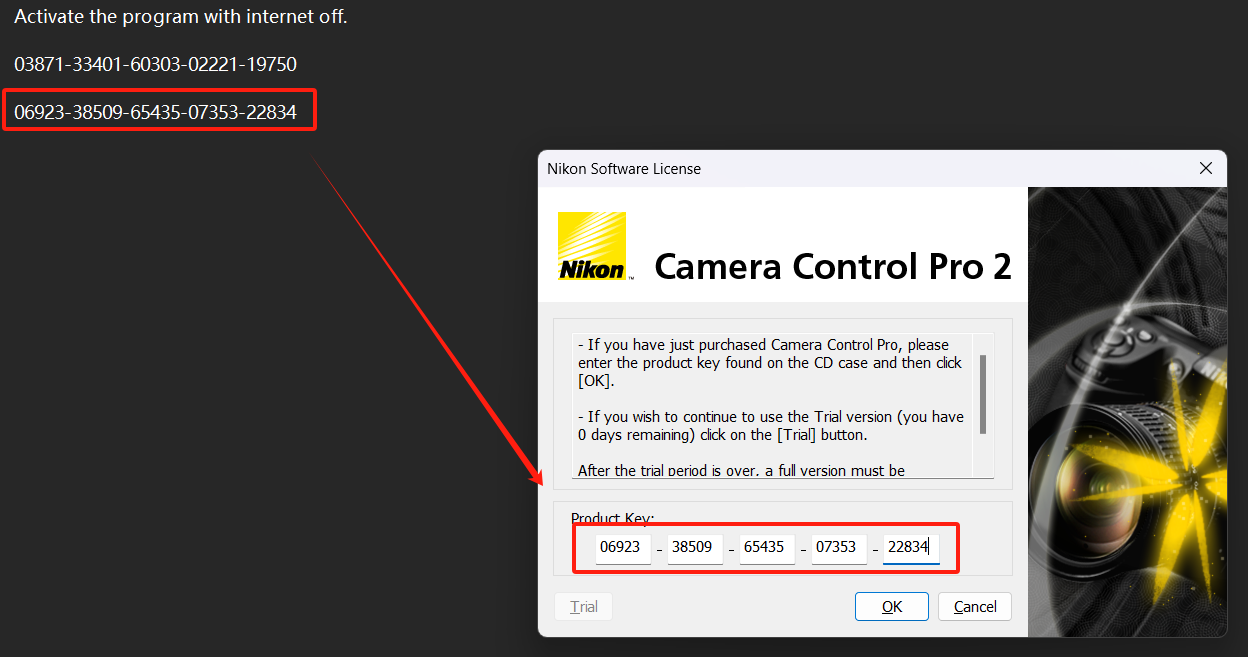
Task: Click the Nikon logo in dialog
Action: pyautogui.click(x=592, y=246)
